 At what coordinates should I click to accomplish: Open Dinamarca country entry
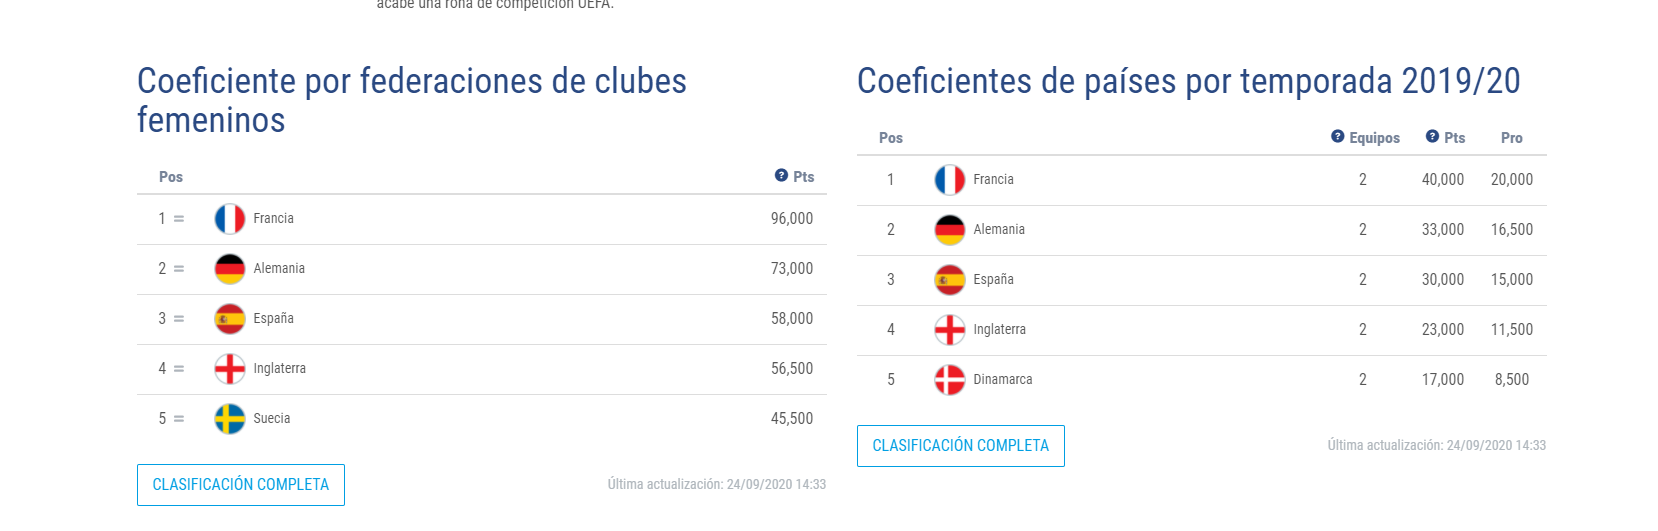[1003, 380]
